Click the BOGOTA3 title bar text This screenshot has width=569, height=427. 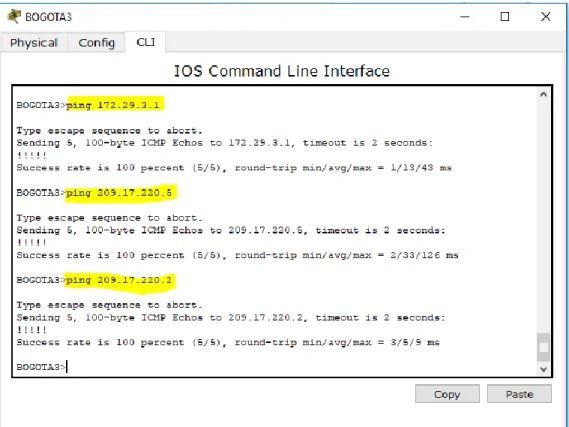coord(48,17)
